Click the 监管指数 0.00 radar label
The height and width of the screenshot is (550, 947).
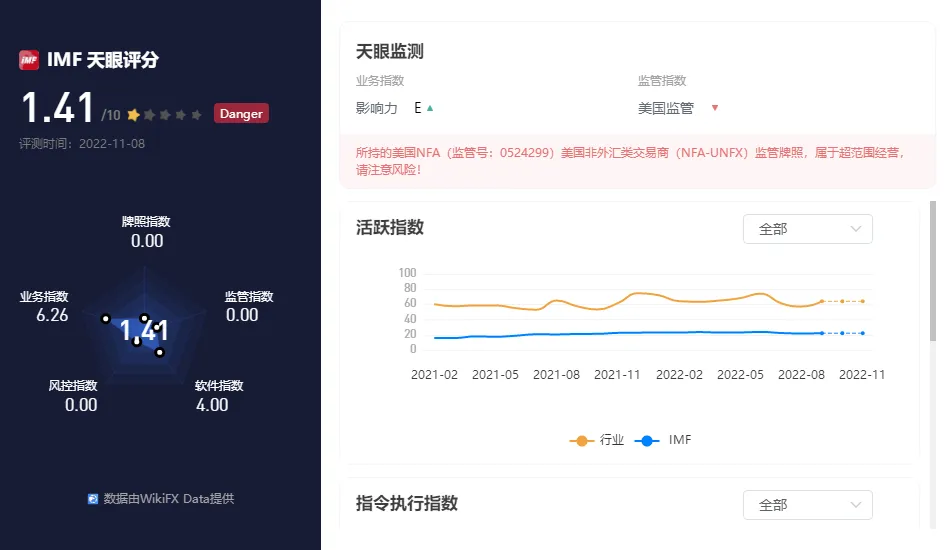point(249,306)
